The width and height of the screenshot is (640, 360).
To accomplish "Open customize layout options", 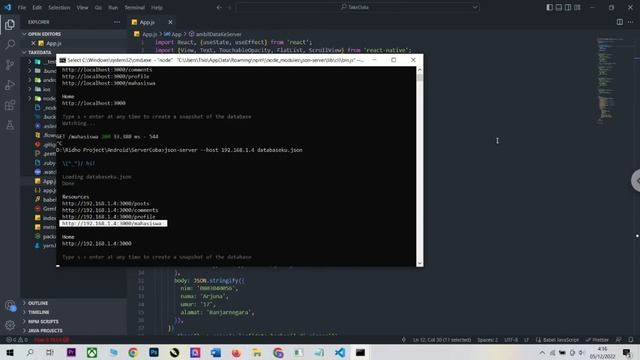I will pyautogui.click(x=577, y=7).
